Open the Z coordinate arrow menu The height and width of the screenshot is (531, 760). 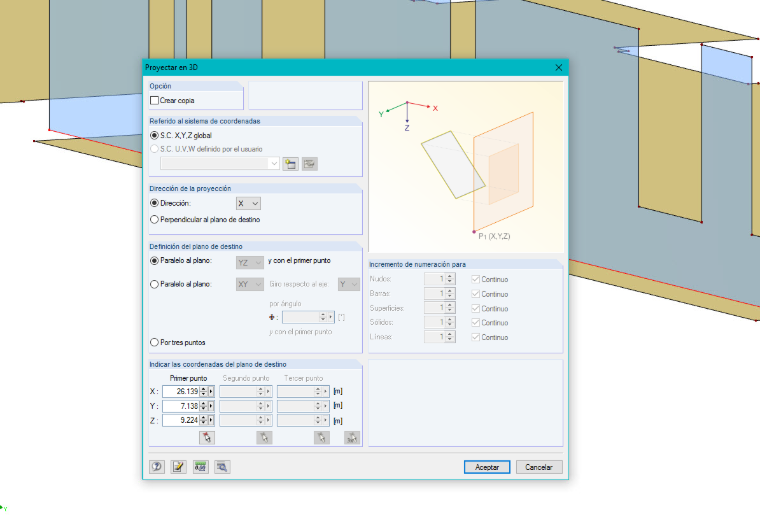click(x=211, y=420)
